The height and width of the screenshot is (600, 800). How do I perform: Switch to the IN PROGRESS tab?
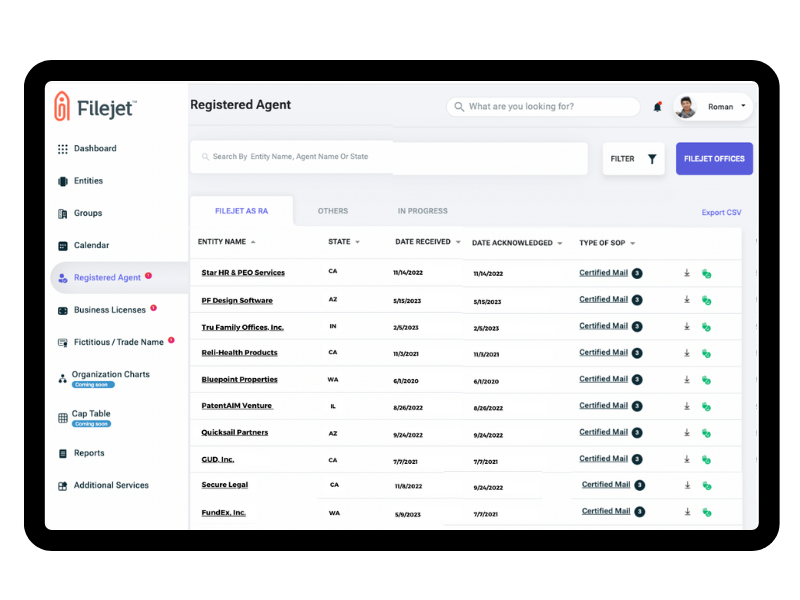coord(422,211)
